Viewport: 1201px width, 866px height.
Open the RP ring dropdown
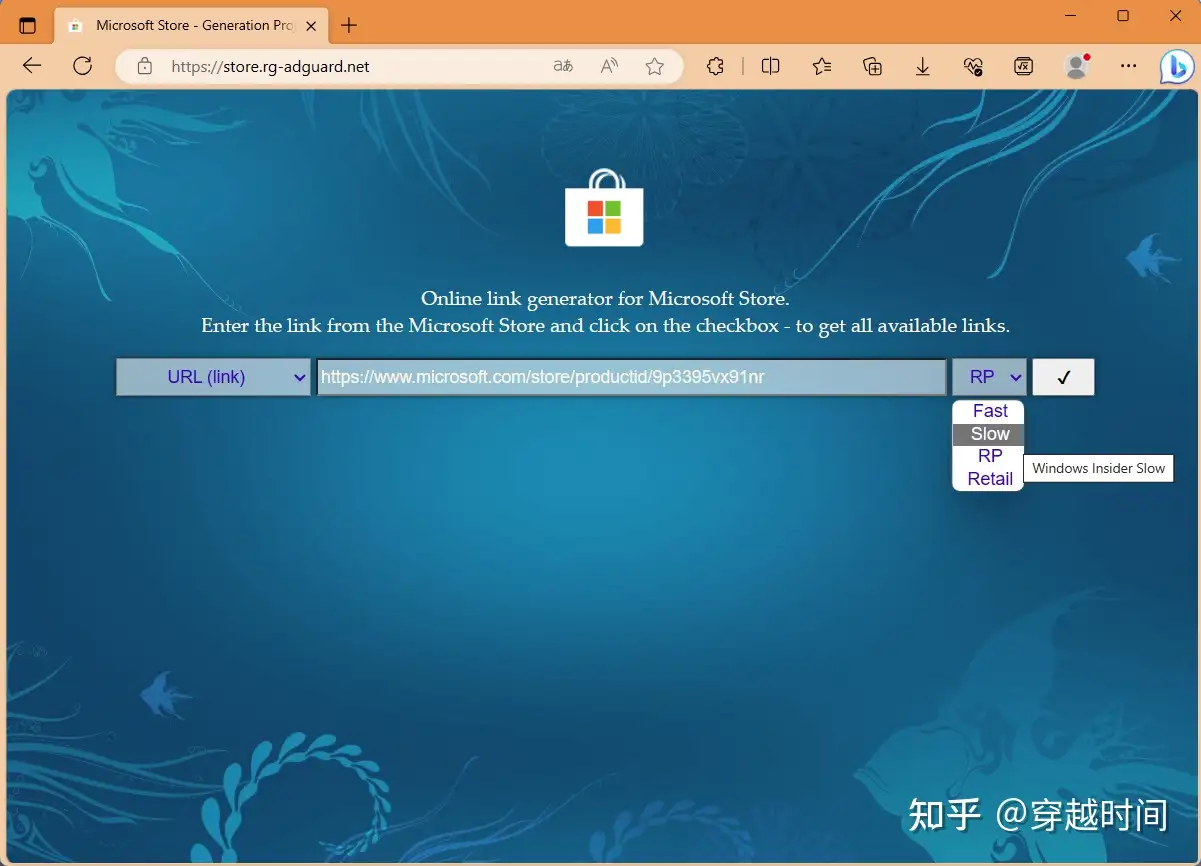pyautogui.click(x=989, y=377)
